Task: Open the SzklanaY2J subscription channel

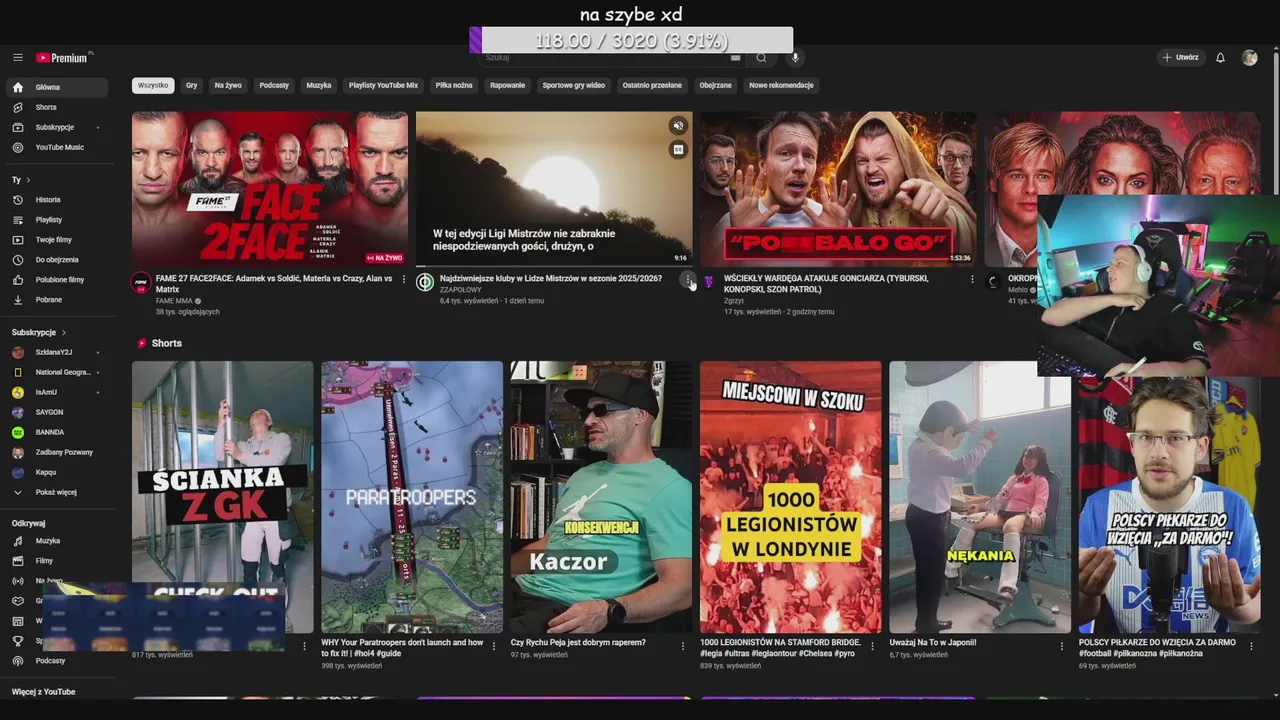Action: (x=56, y=352)
